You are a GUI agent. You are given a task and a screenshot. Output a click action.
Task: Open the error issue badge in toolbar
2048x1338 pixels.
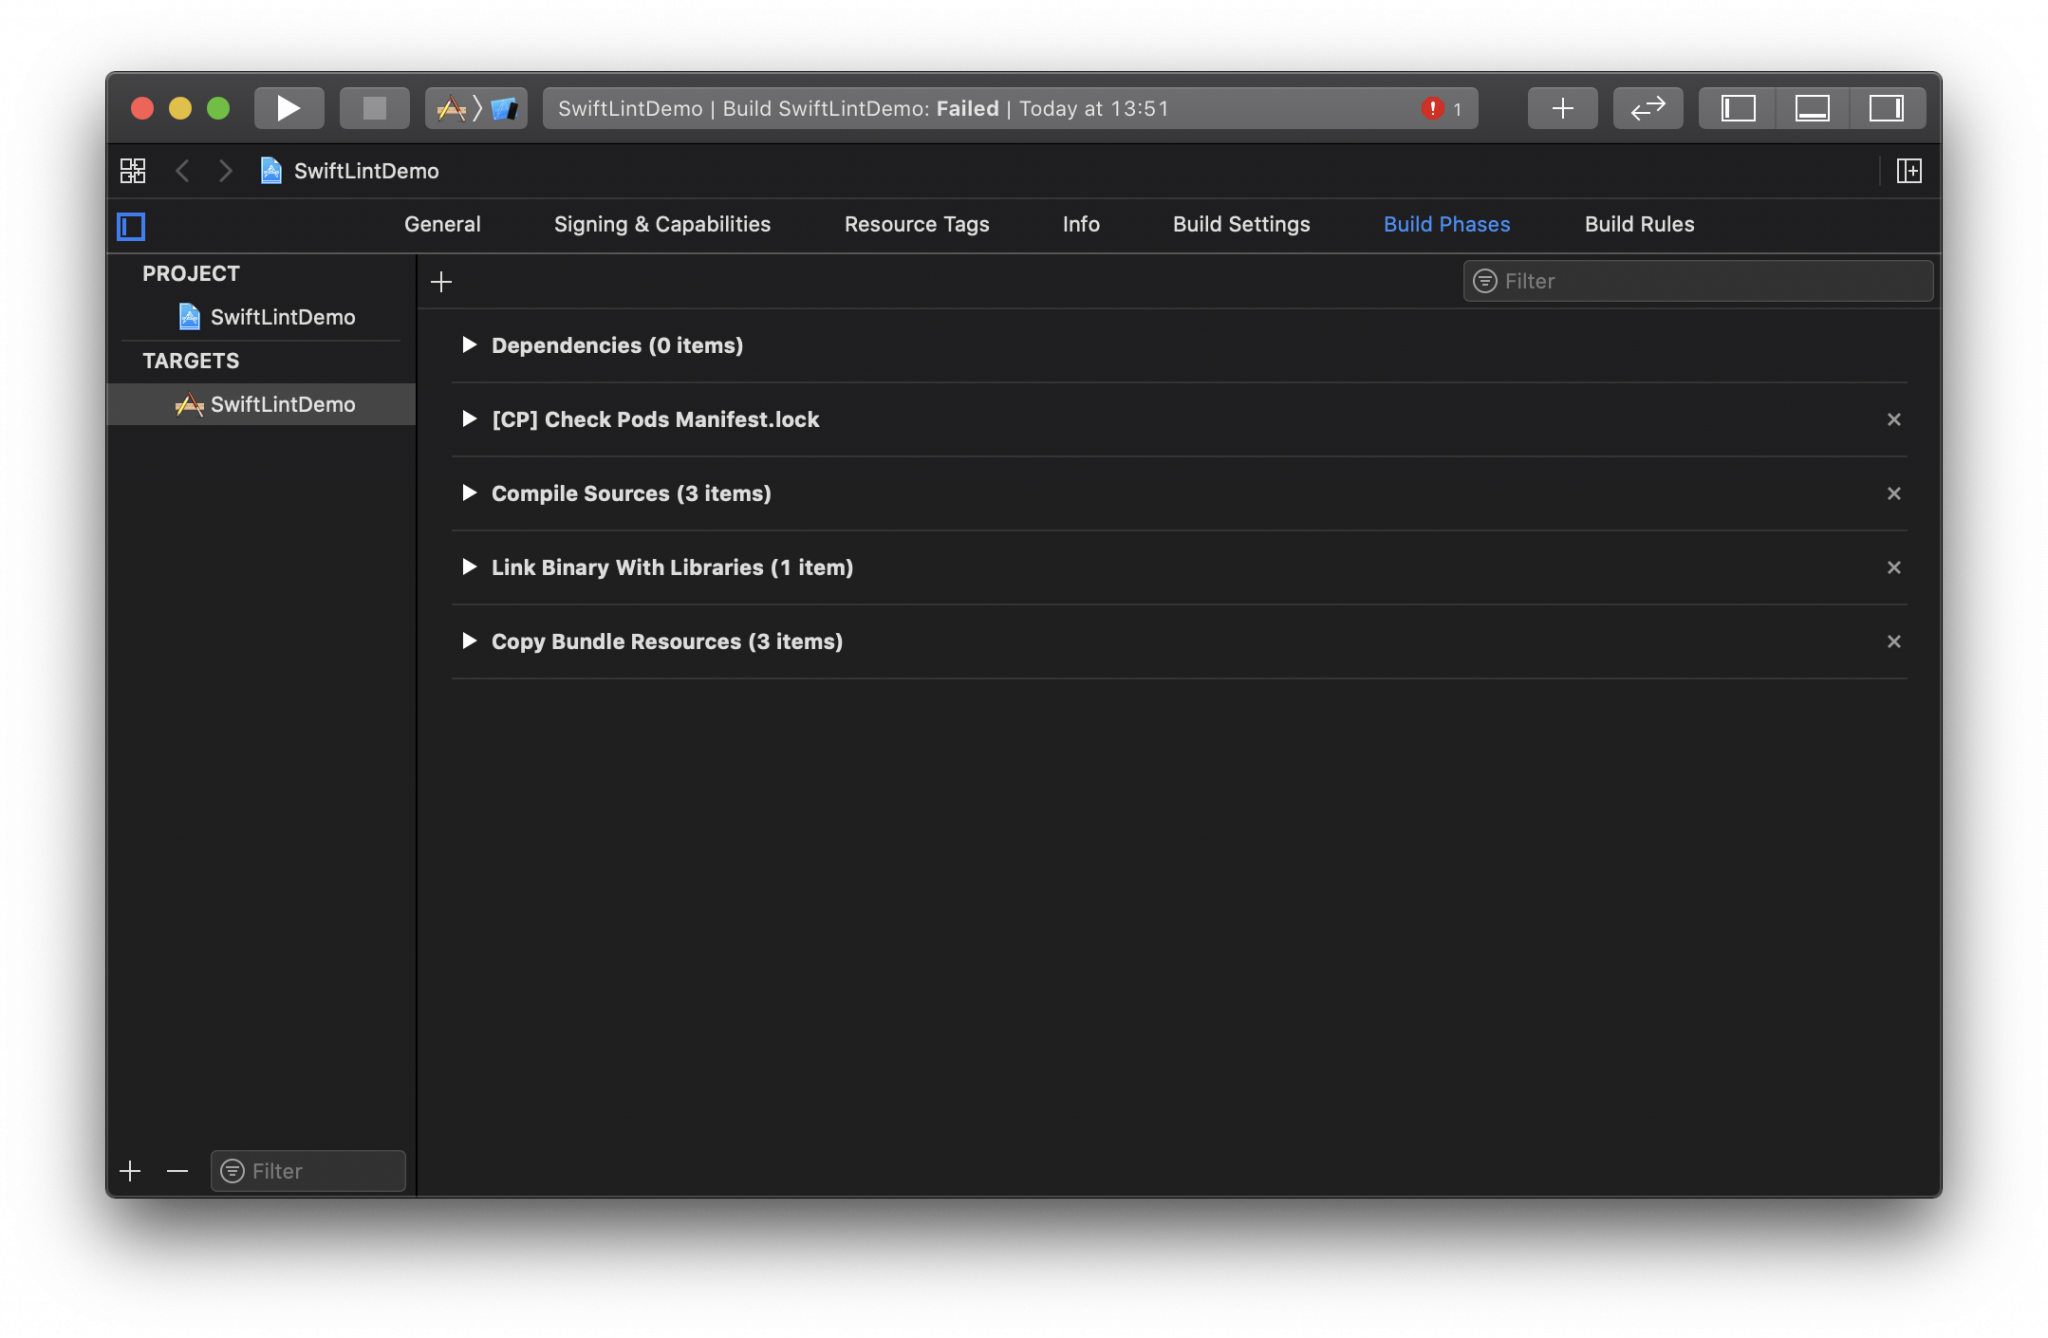[1438, 108]
